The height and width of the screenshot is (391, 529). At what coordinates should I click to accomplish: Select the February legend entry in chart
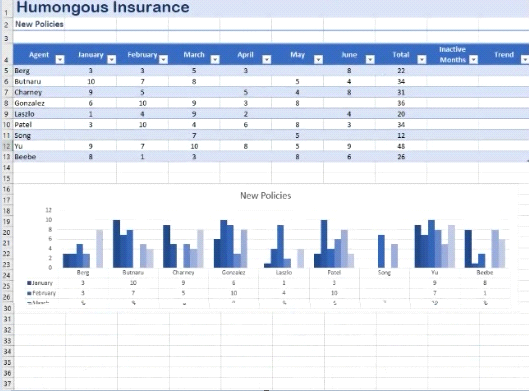click(41, 293)
